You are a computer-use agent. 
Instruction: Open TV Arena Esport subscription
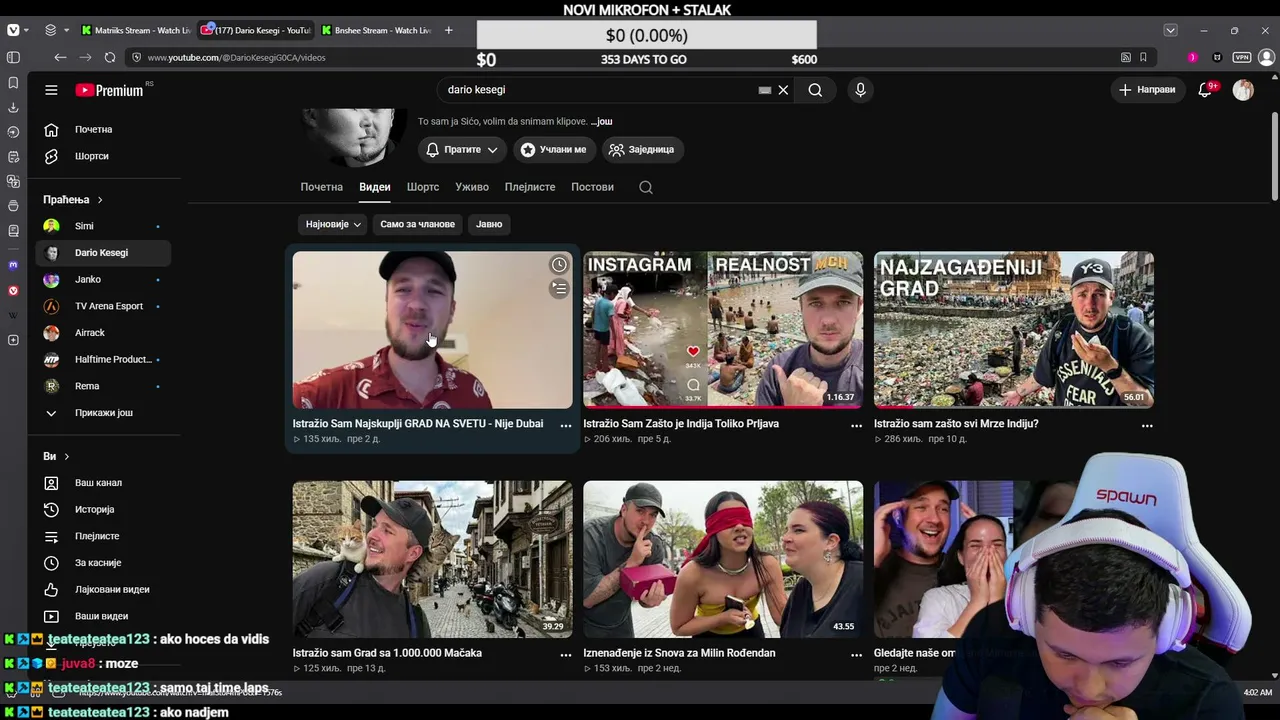(x=103, y=306)
